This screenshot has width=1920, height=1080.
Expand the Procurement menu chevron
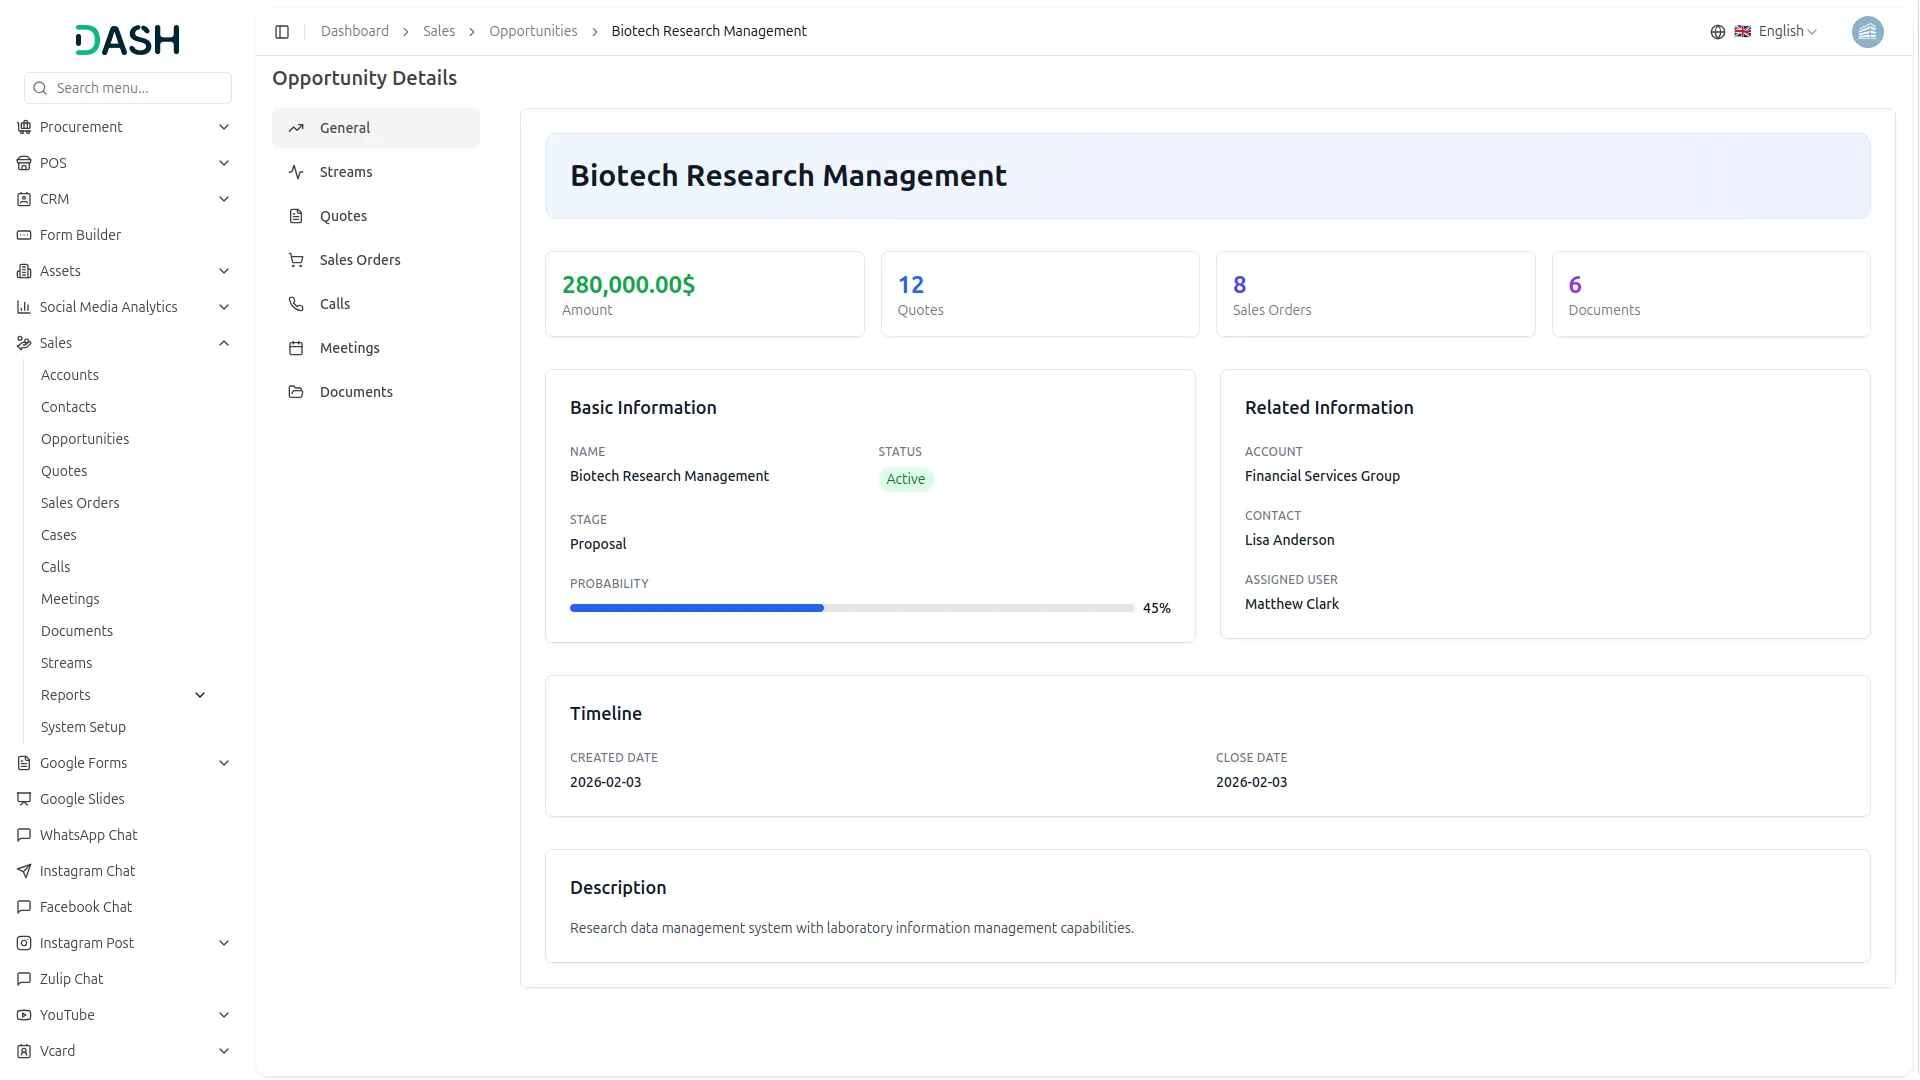tap(224, 127)
